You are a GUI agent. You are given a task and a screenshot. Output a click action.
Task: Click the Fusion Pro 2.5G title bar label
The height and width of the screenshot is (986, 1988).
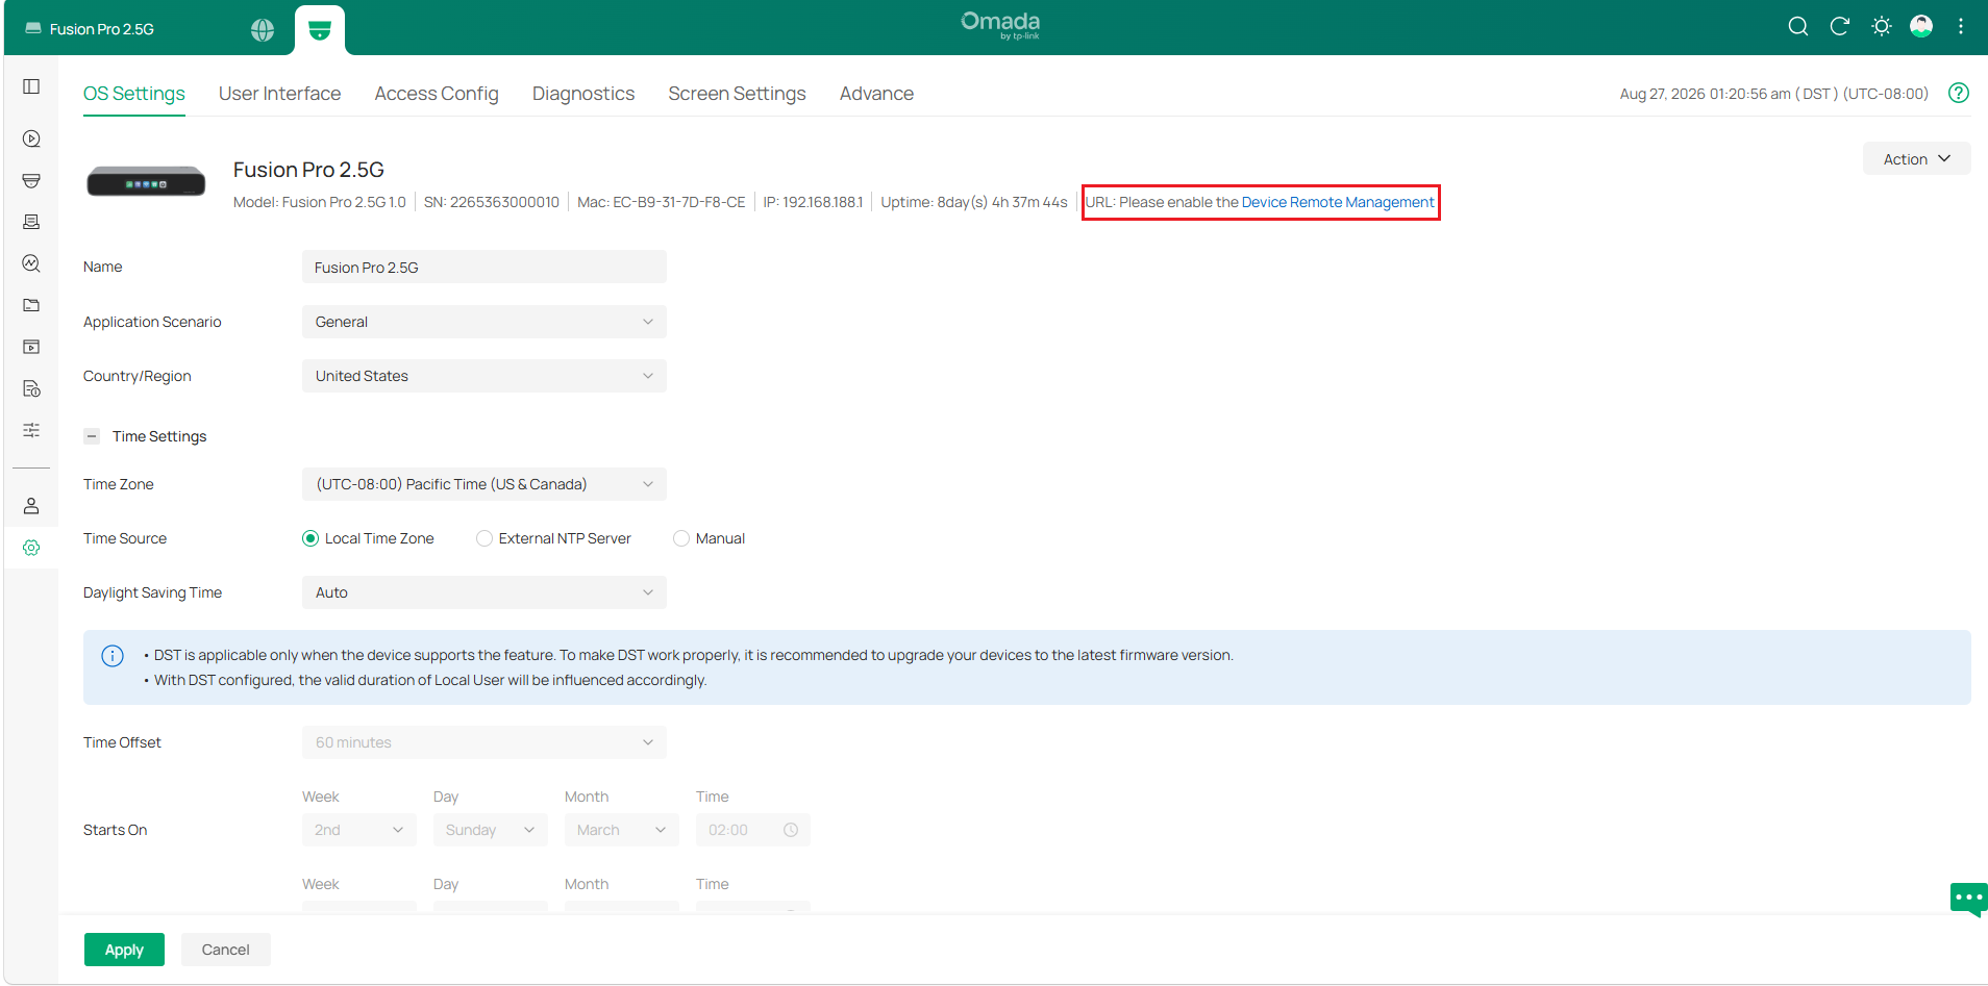click(x=102, y=29)
